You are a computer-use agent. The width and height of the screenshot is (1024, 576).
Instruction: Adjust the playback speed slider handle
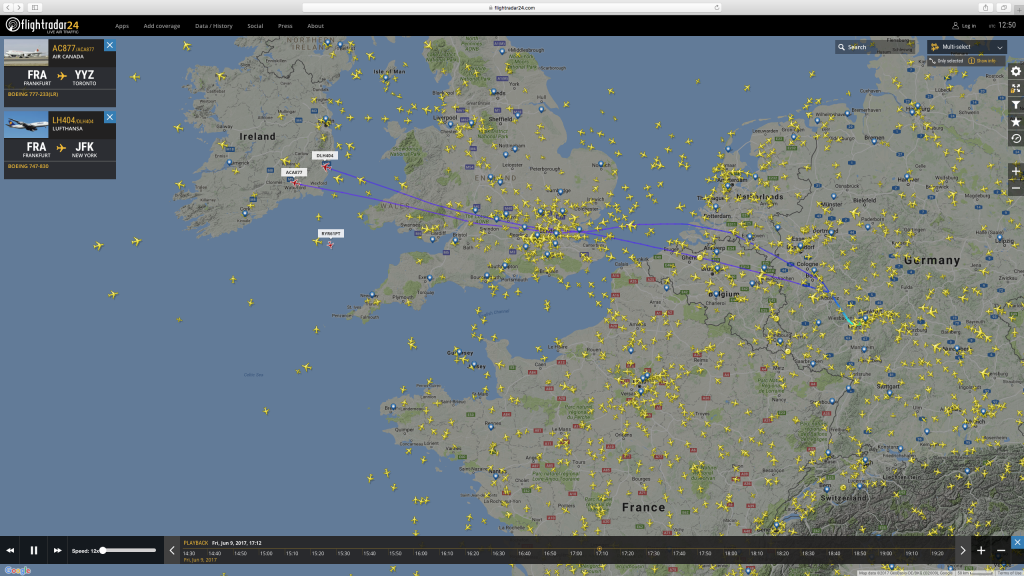103,551
